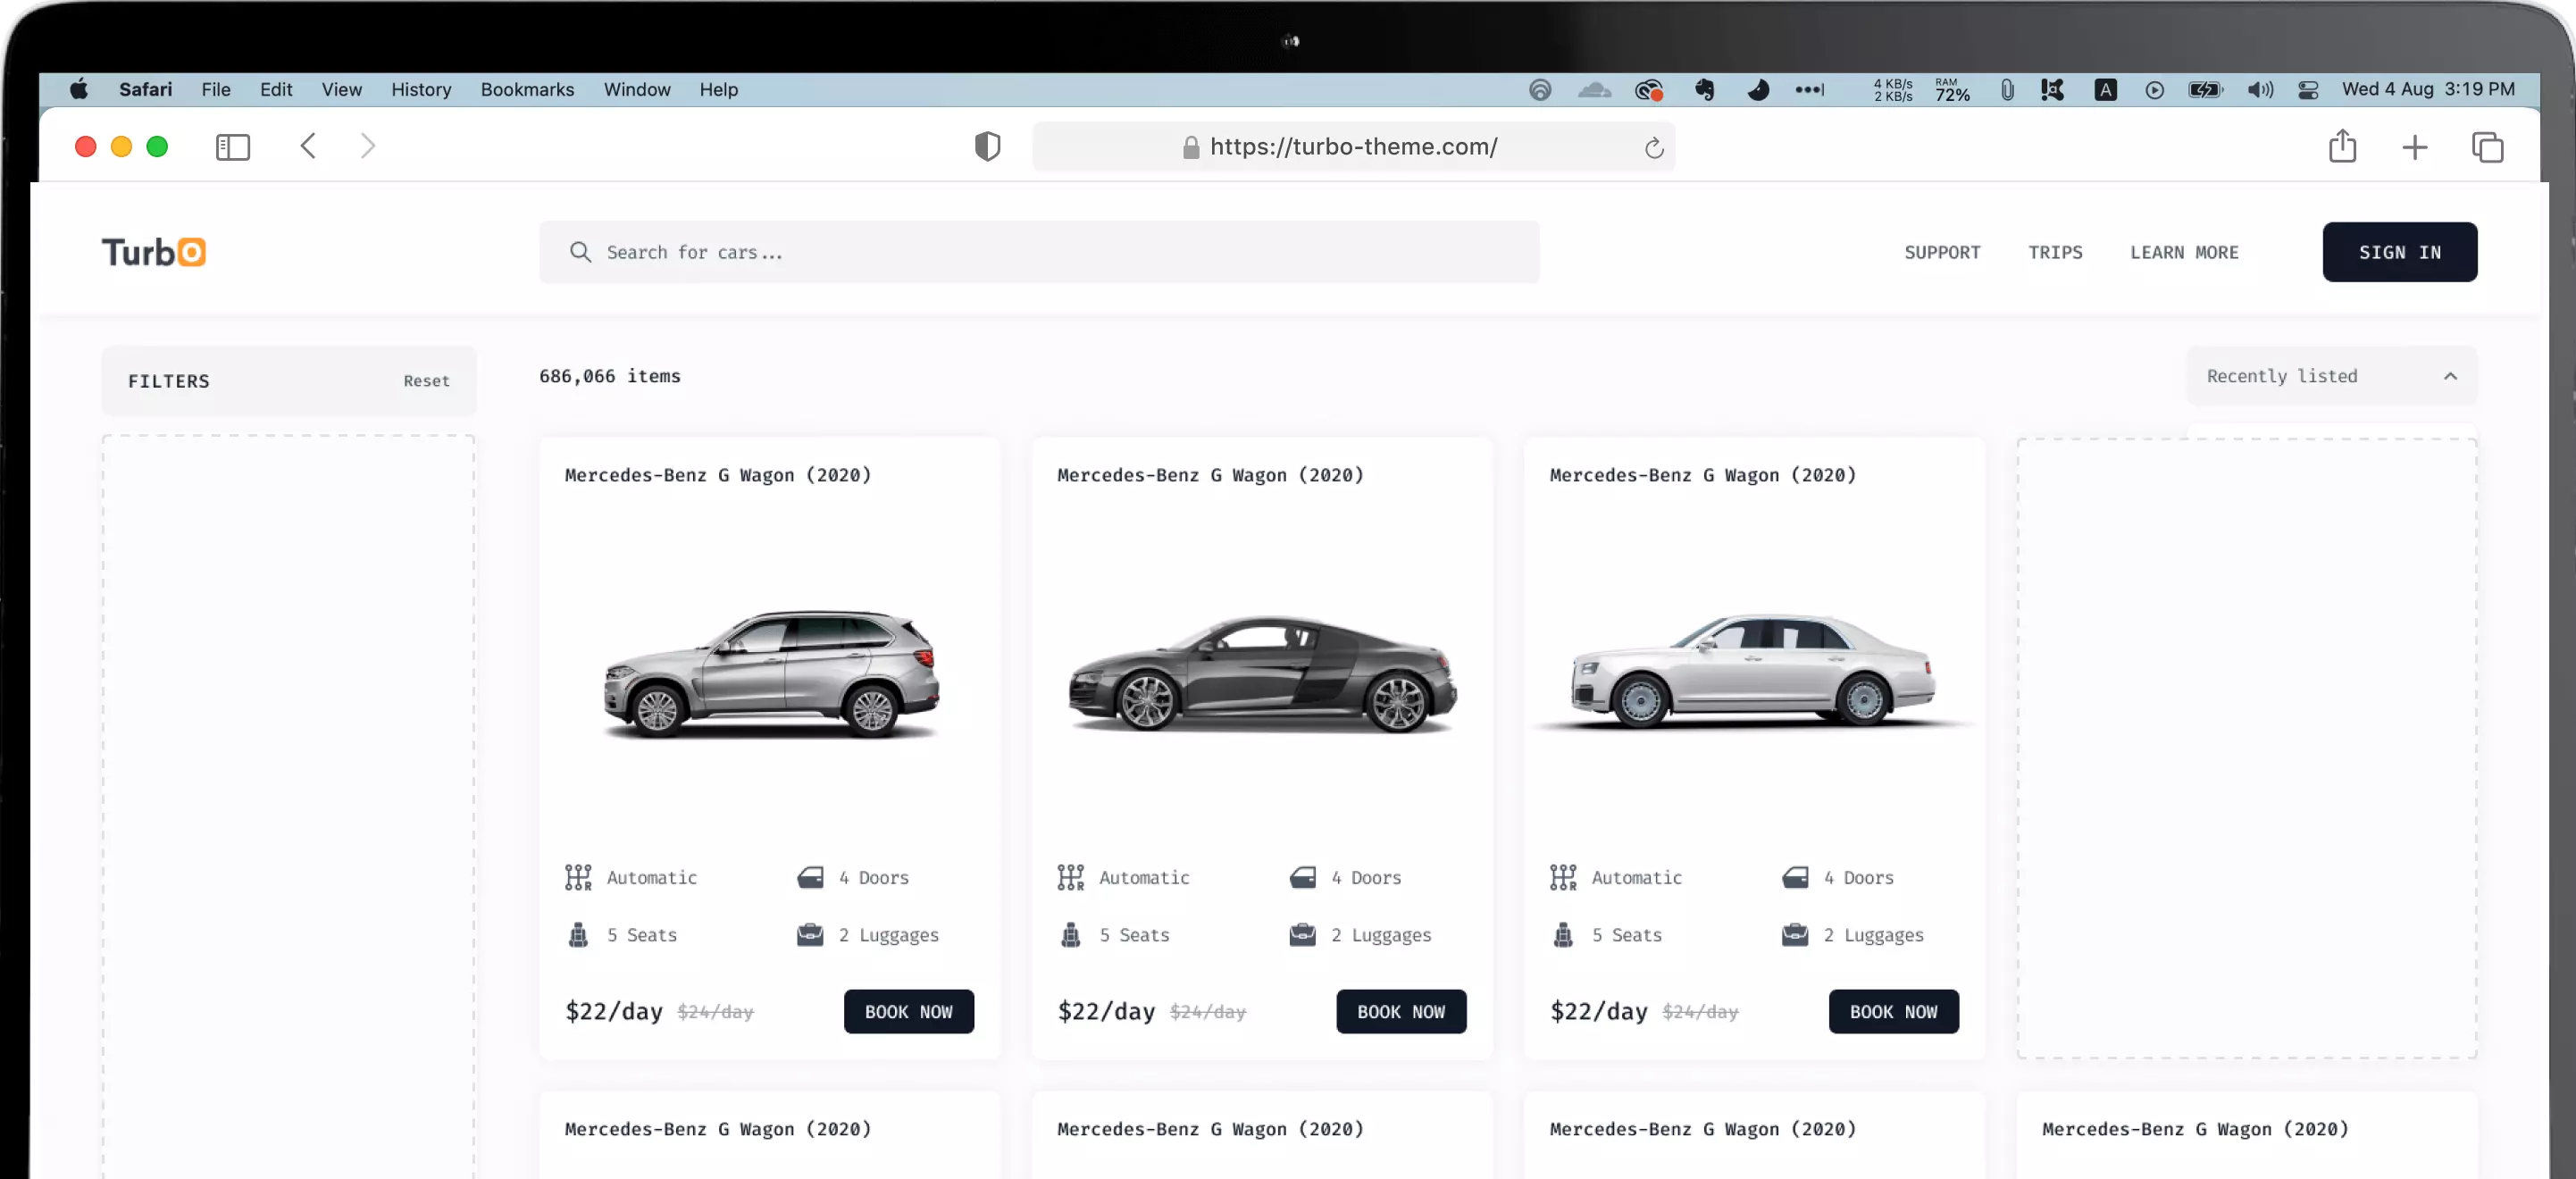The width and height of the screenshot is (2576, 1179).
Task: Book the dark coupe with BOOK NOW
Action: [1401, 1011]
